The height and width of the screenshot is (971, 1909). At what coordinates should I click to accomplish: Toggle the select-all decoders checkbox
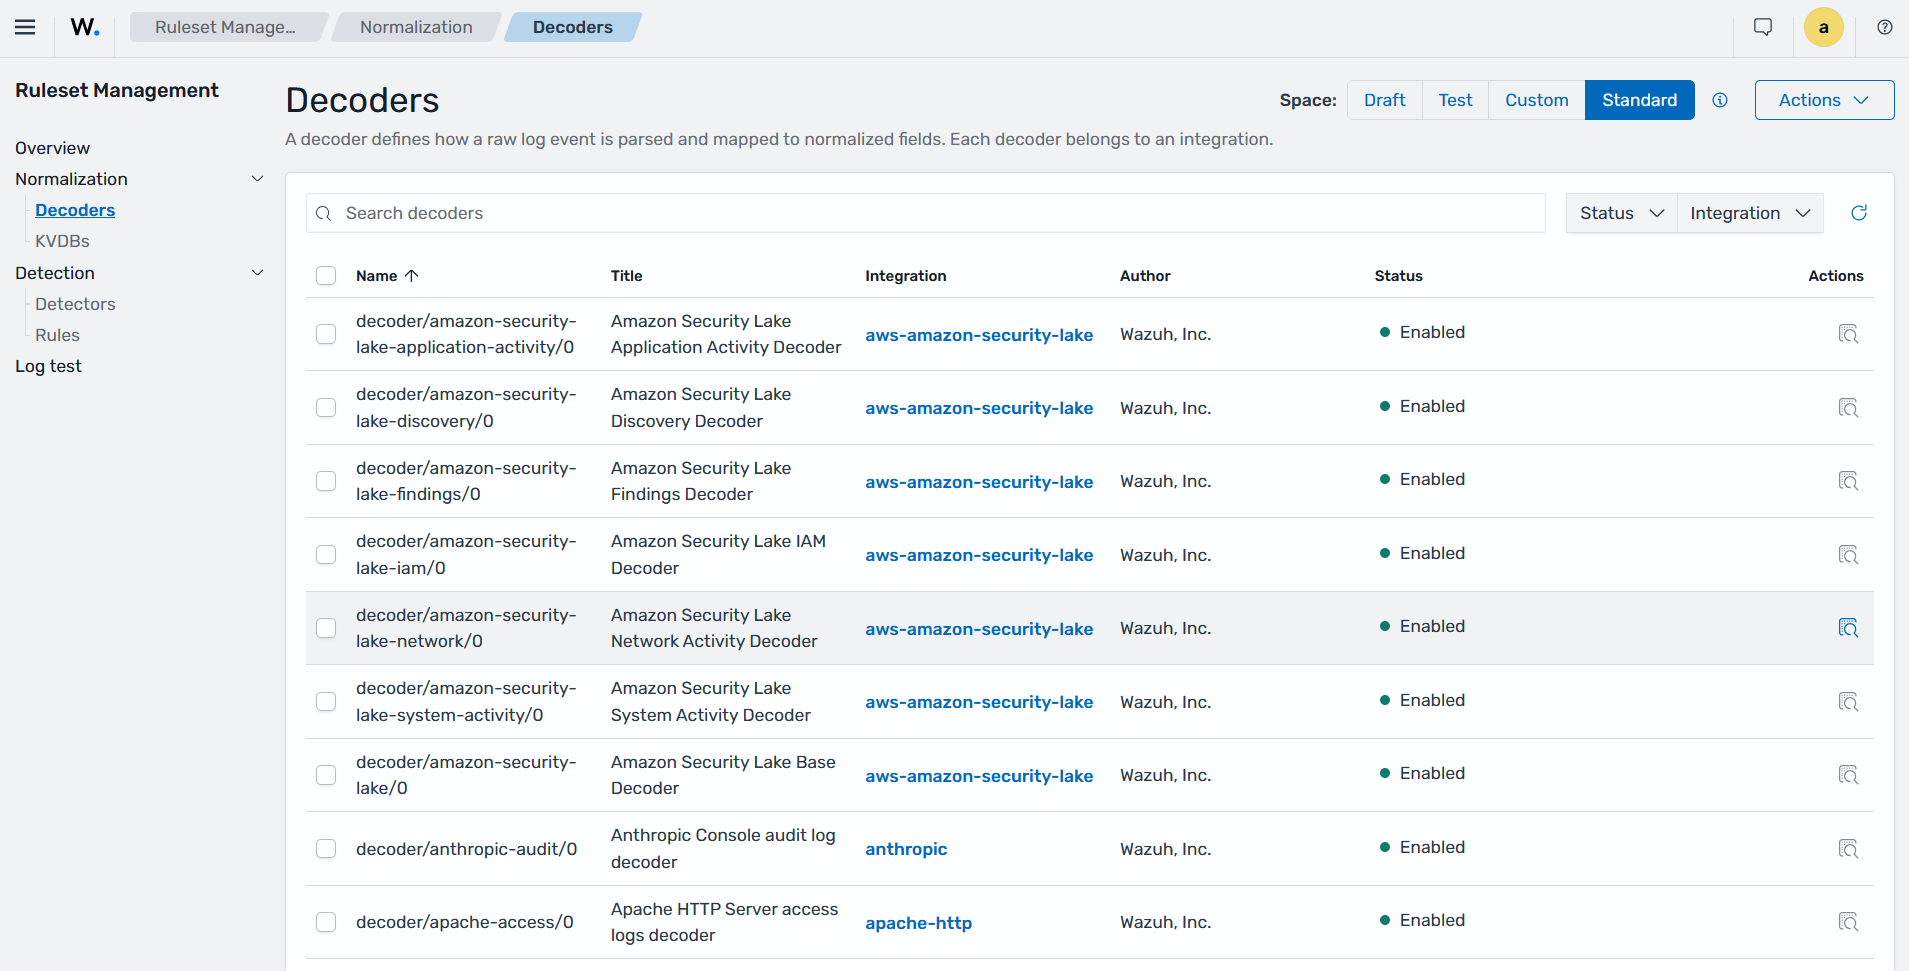(x=326, y=275)
